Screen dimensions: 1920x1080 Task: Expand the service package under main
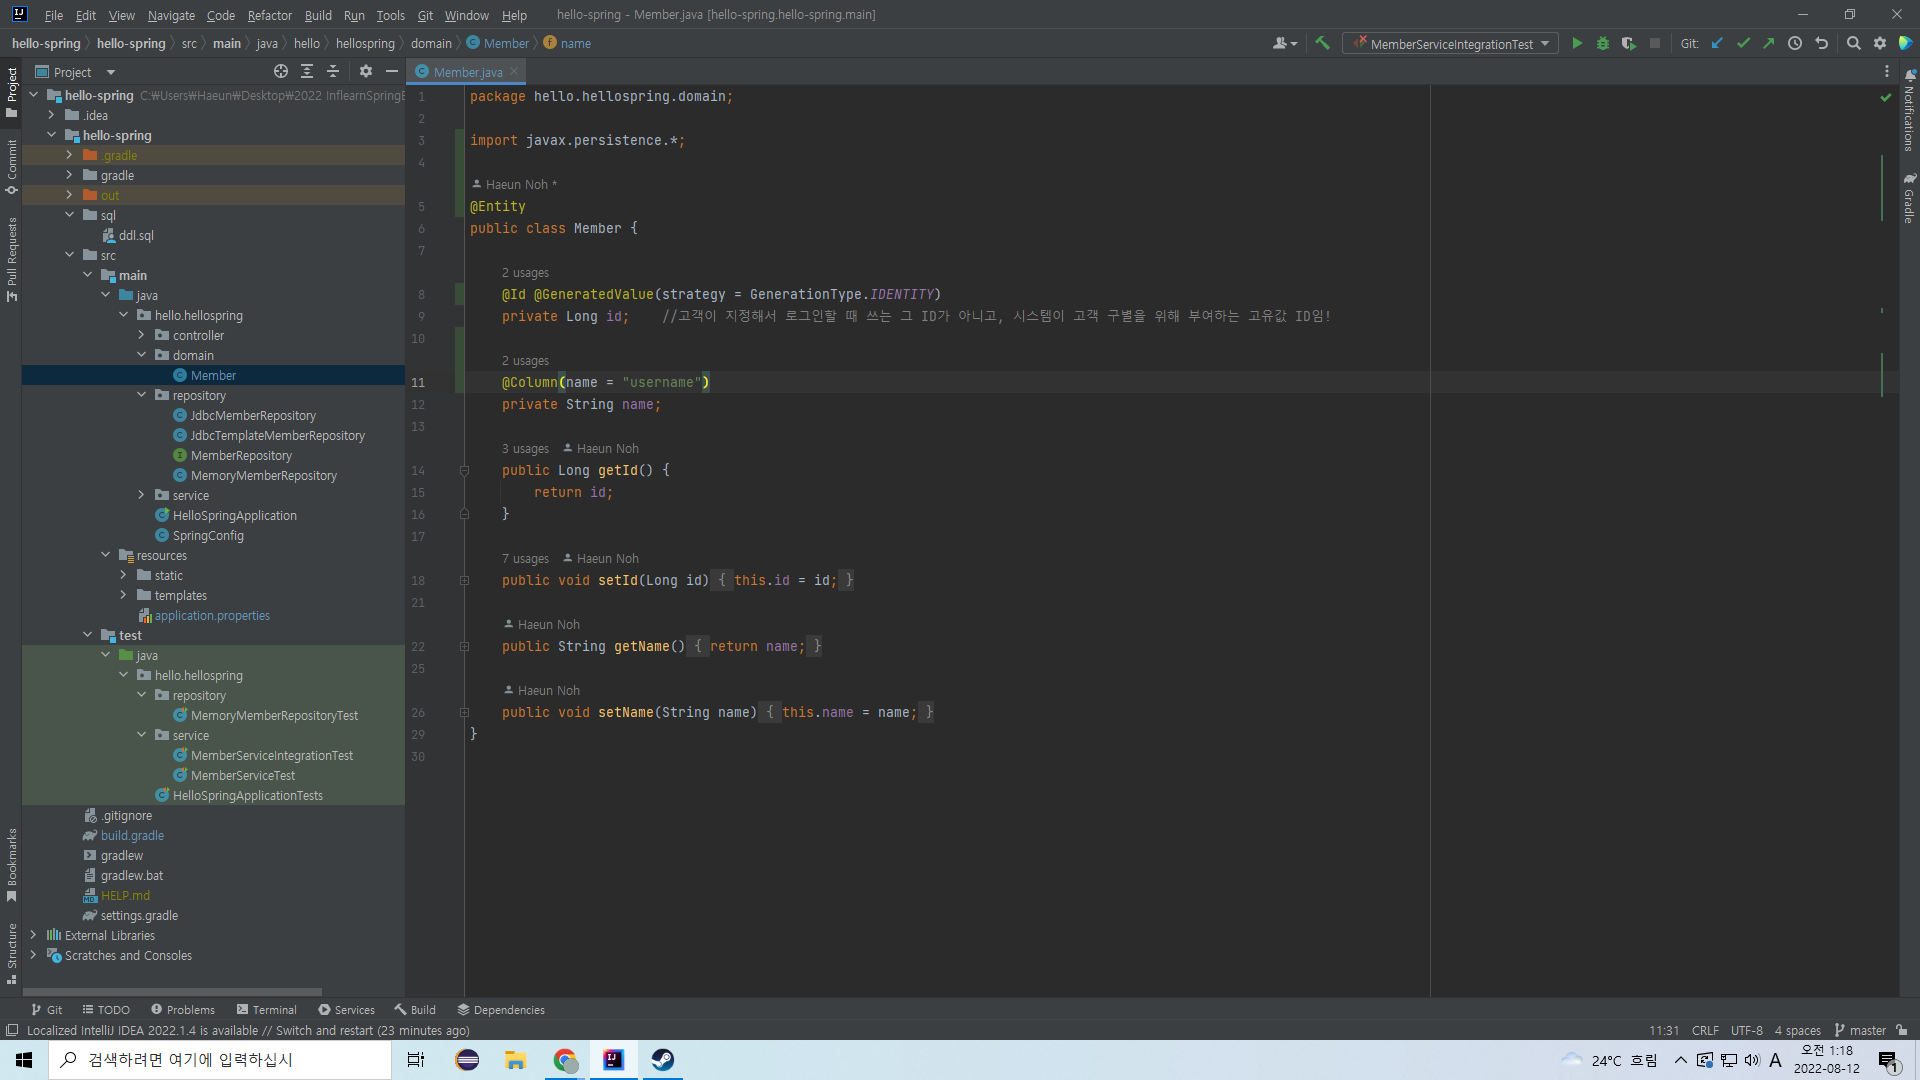(141, 495)
